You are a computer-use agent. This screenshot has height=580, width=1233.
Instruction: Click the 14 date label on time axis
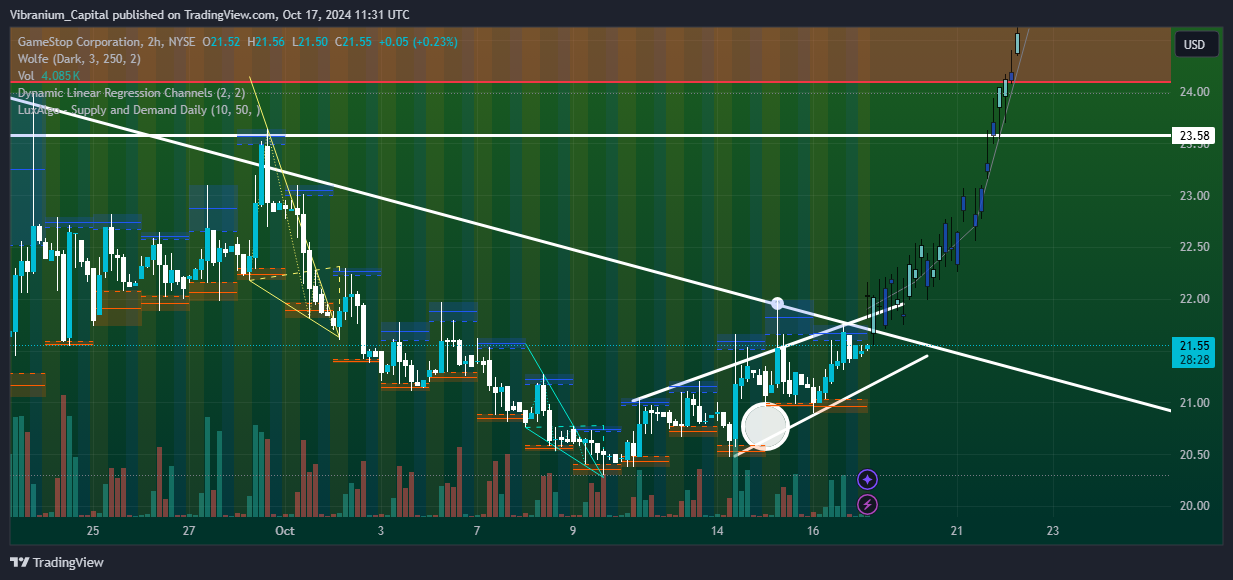click(717, 530)
